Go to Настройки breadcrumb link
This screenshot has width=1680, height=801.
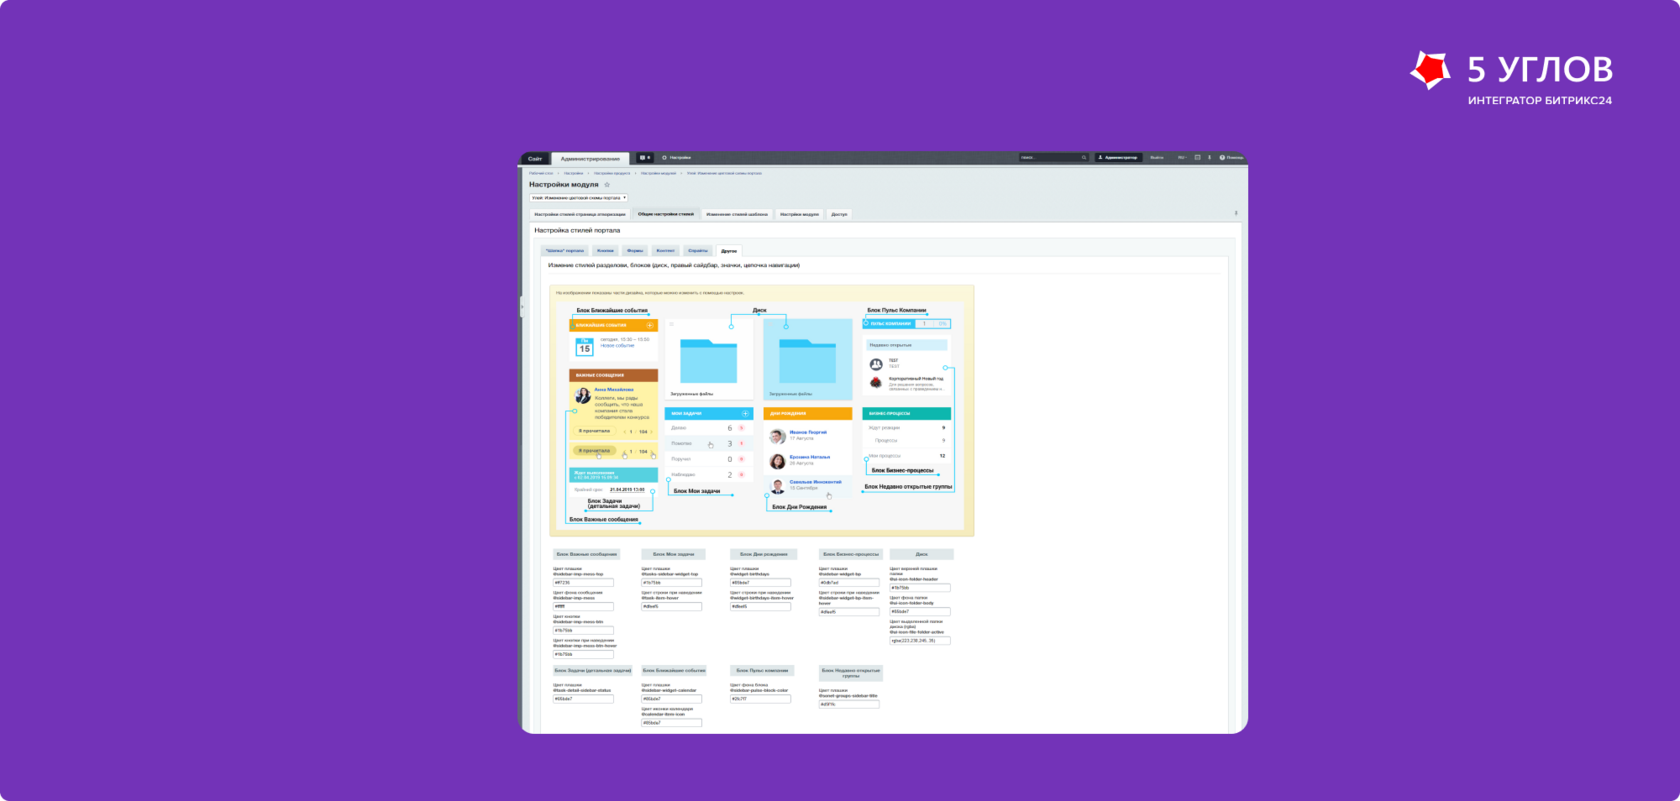[573, 173]
